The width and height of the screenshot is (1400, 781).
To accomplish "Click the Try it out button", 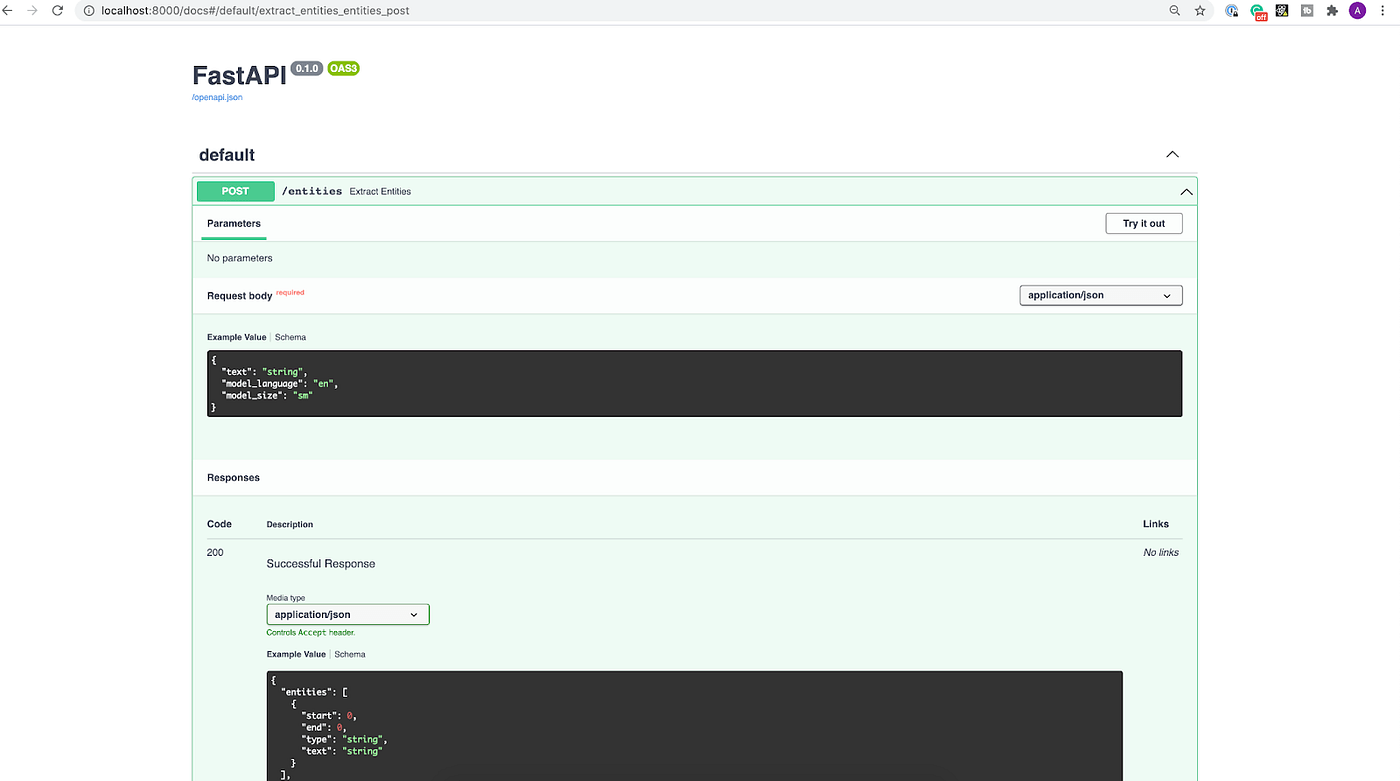I will pyautogui.click(x=1144, y=223).
